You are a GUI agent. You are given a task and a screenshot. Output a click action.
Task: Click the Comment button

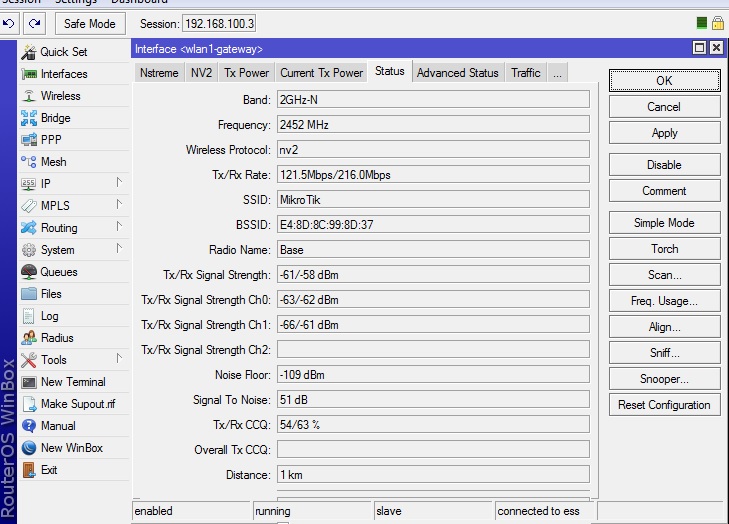pyautogui.click(x=664, y=191)
